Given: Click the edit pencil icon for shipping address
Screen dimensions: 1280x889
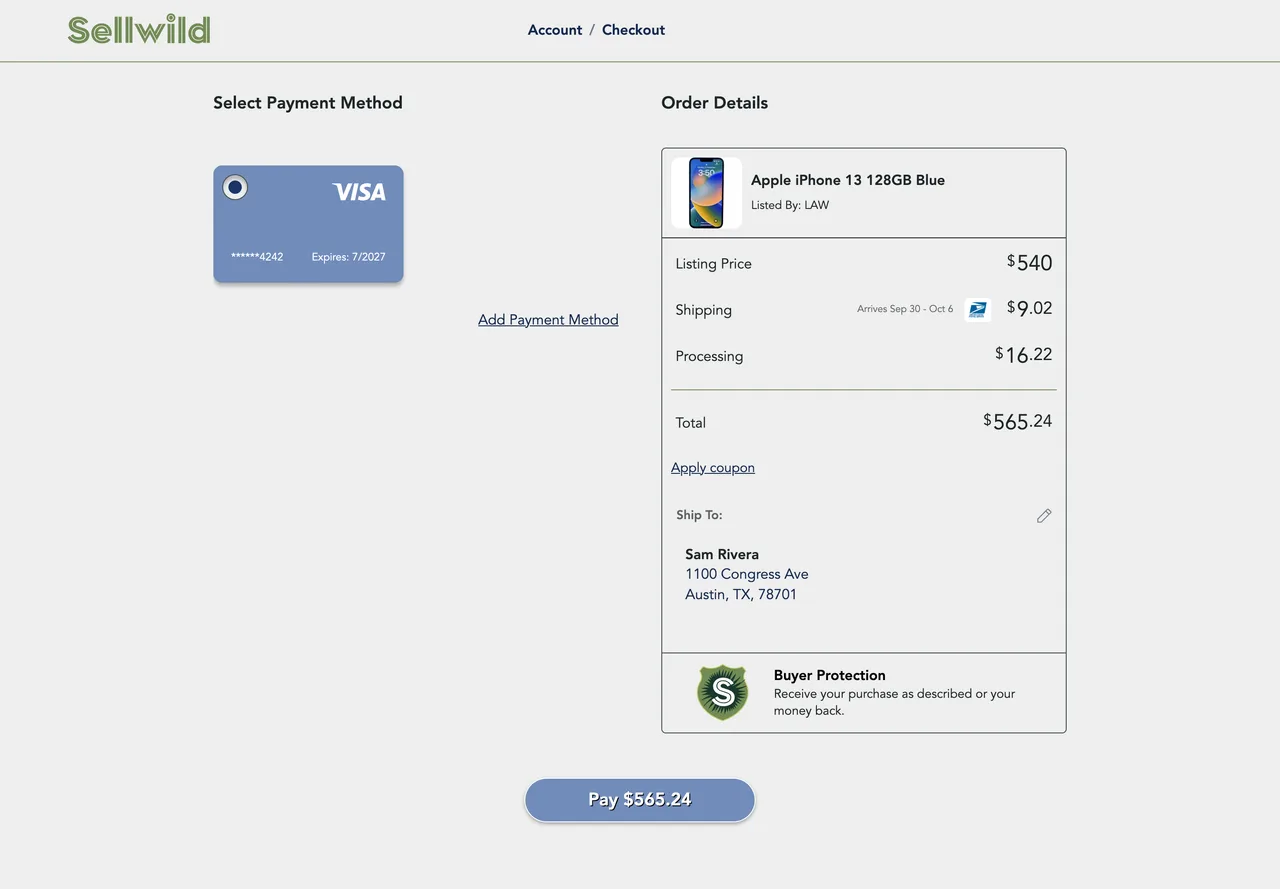Looking at the screenshot, I should click(x=1044, y=516).
